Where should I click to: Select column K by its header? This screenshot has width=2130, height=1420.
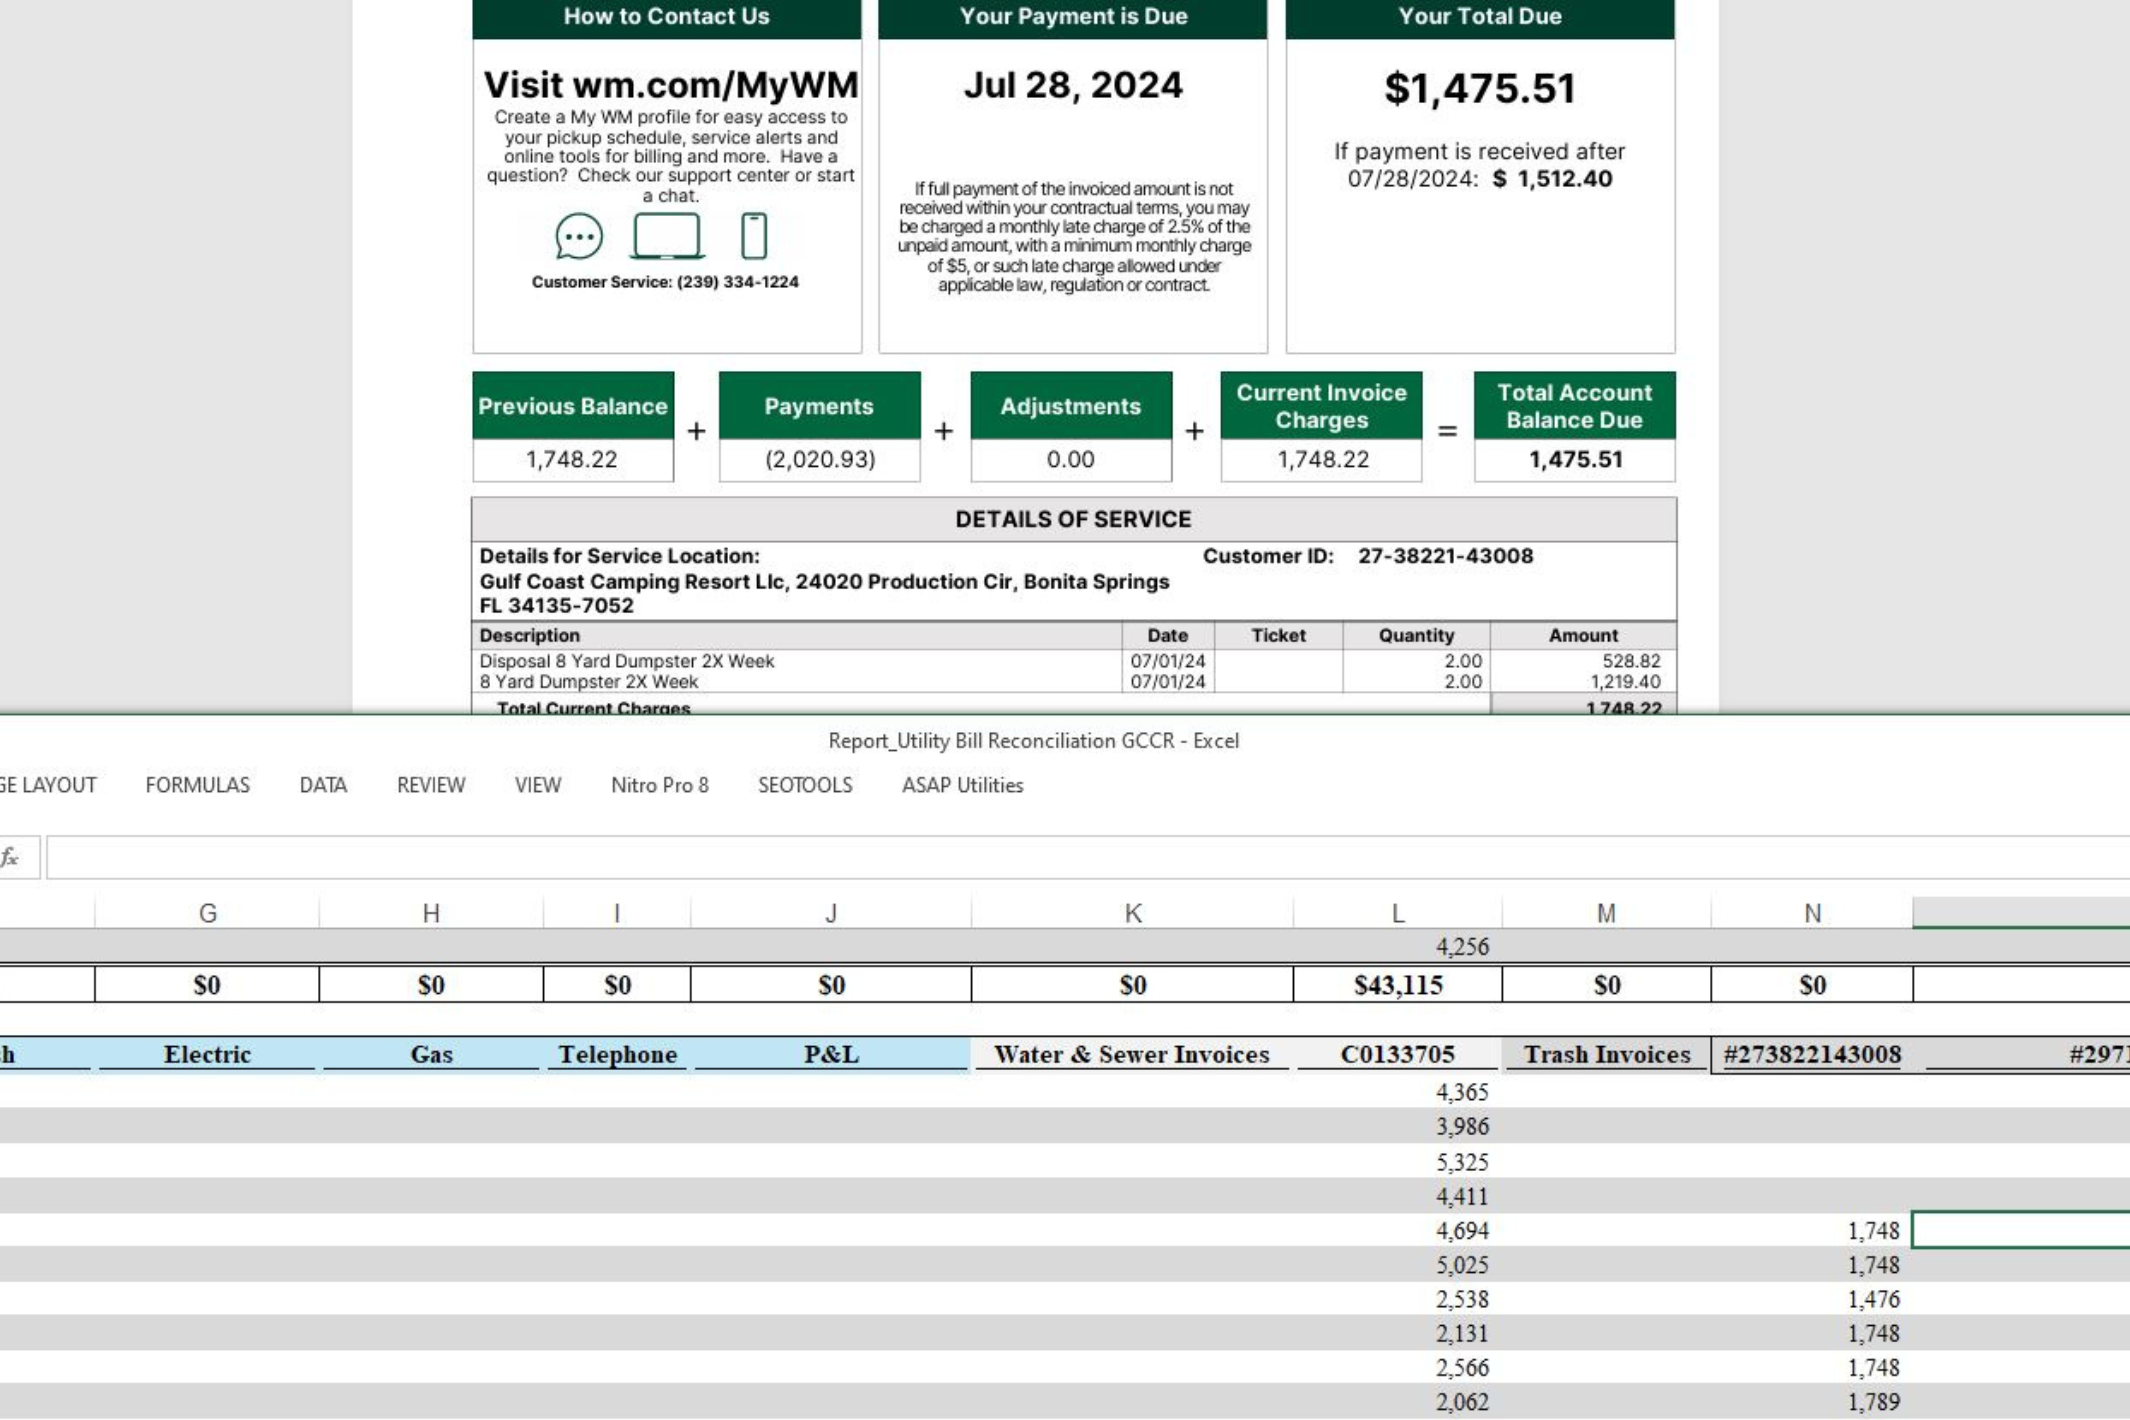click(1132, 913)
